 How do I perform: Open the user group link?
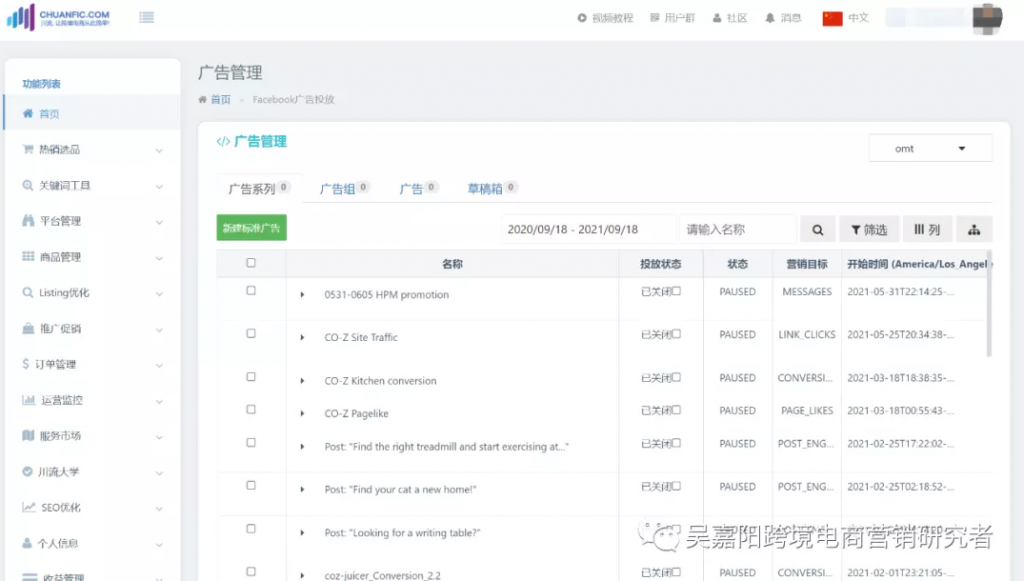[x=673, y=18]
